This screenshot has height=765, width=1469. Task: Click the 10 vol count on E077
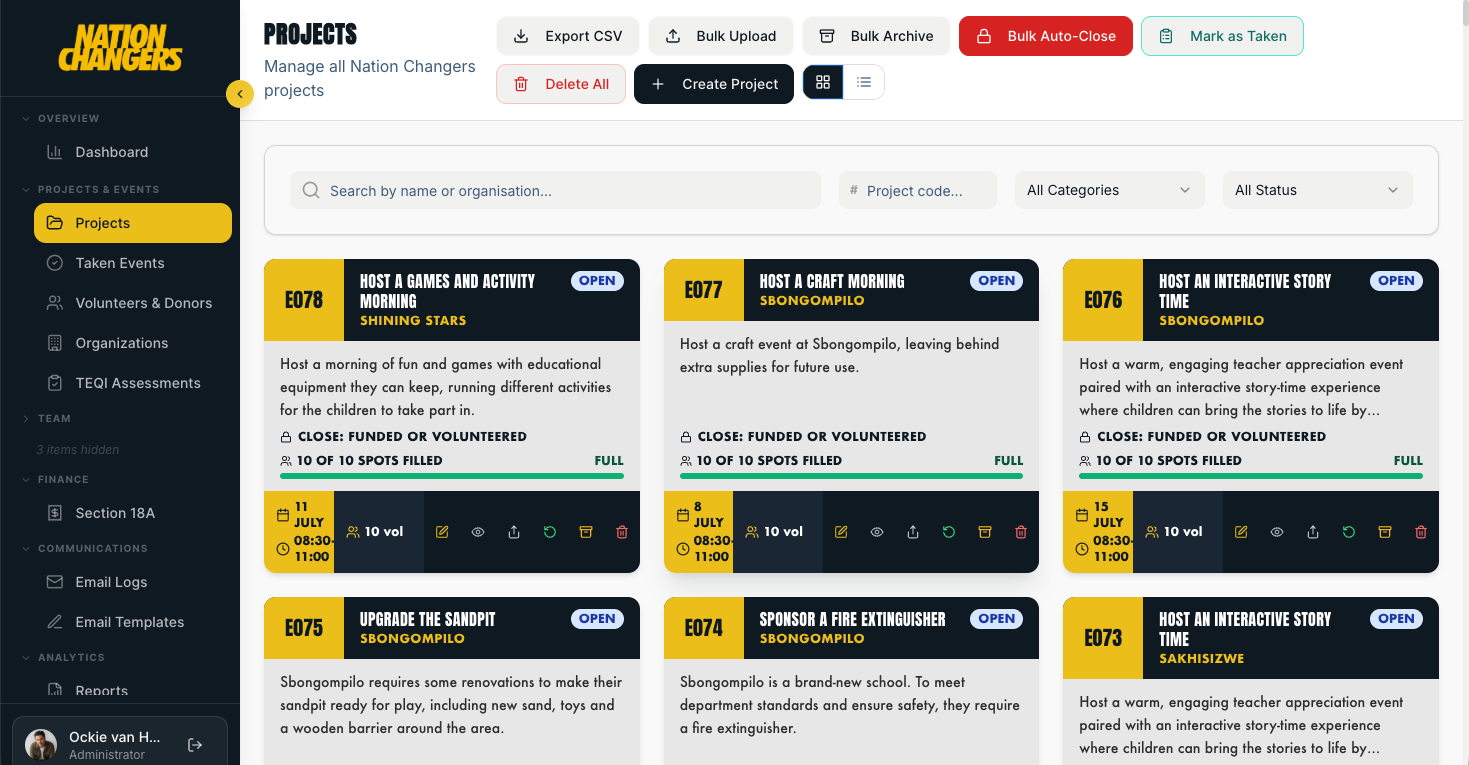[x=775, y=532]
